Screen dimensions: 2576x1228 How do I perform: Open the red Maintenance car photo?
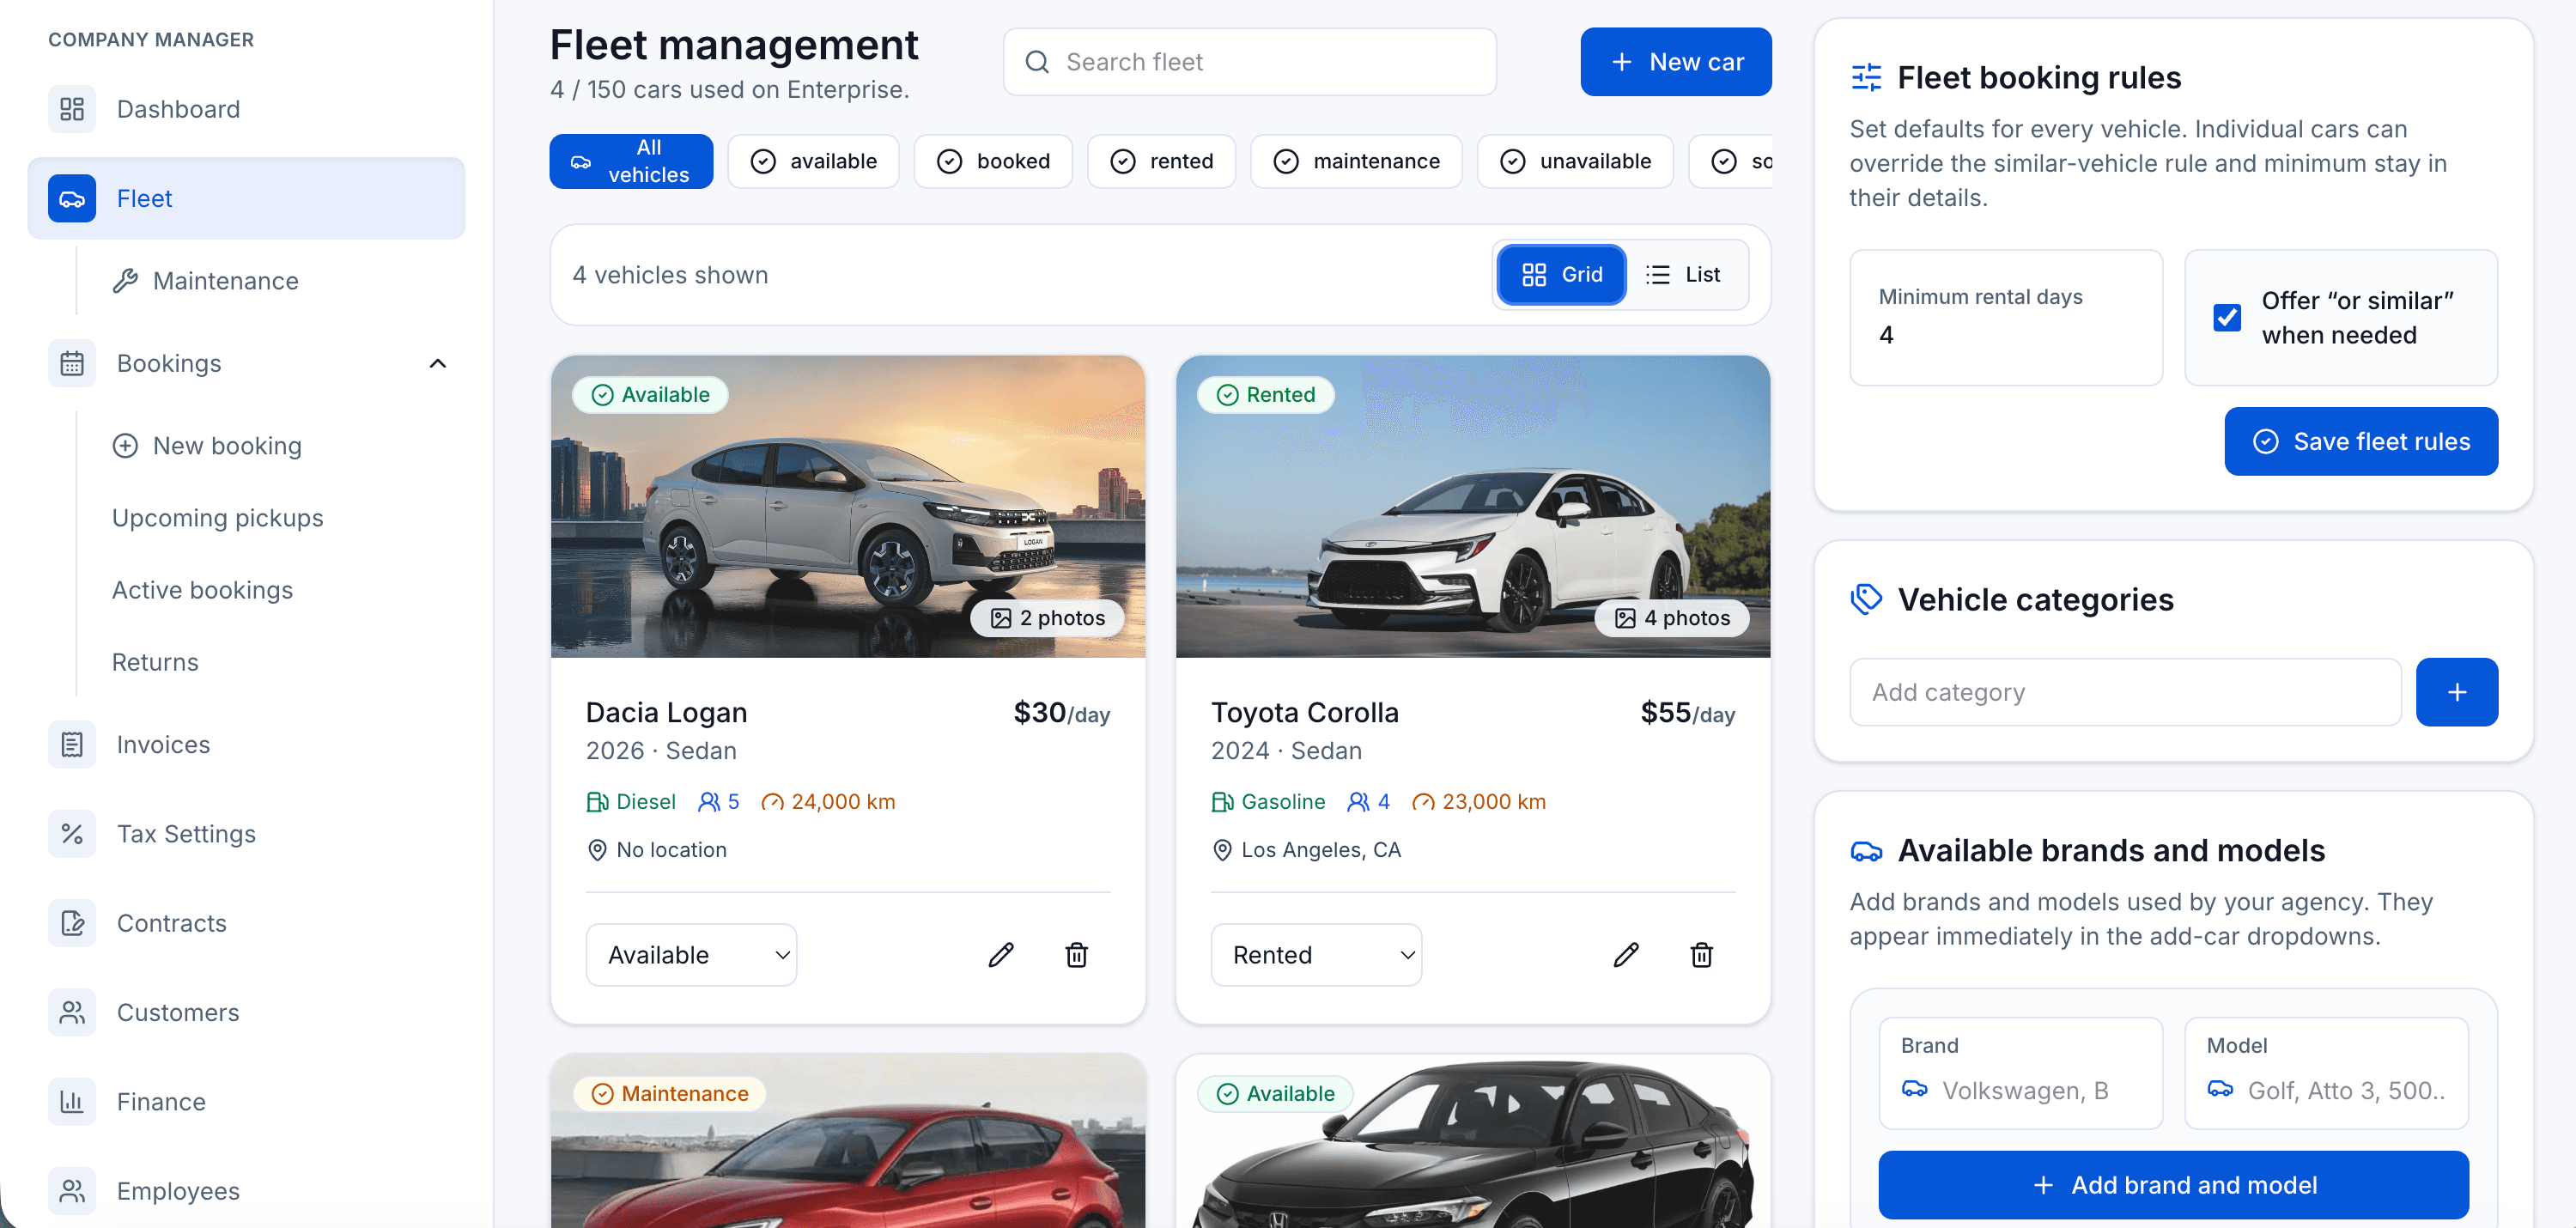848,1141
